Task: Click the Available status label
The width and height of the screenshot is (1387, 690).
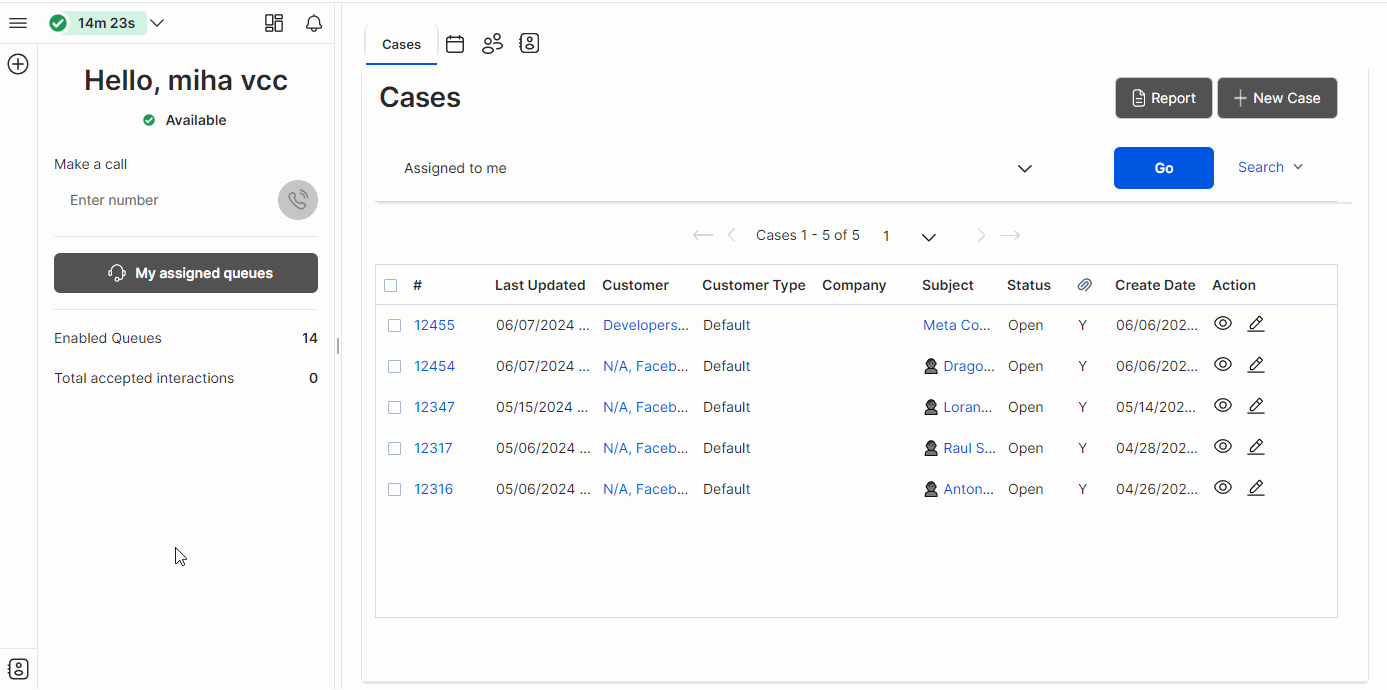Action: (195, 120)
